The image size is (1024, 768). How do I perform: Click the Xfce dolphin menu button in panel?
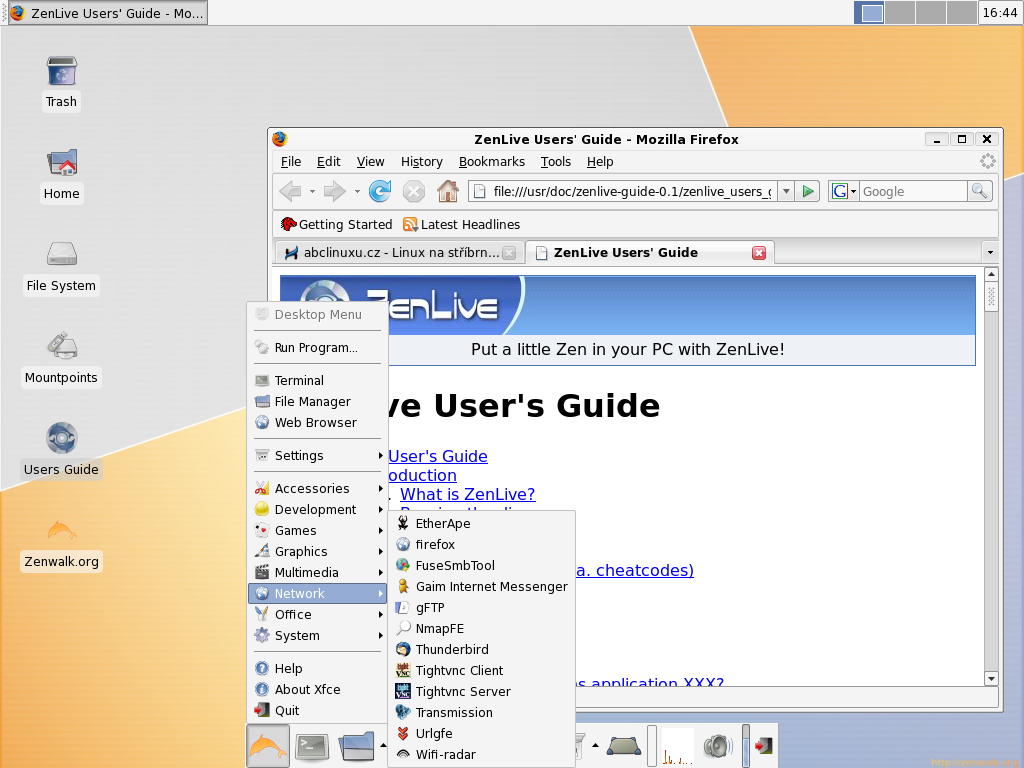pos(268,745)
